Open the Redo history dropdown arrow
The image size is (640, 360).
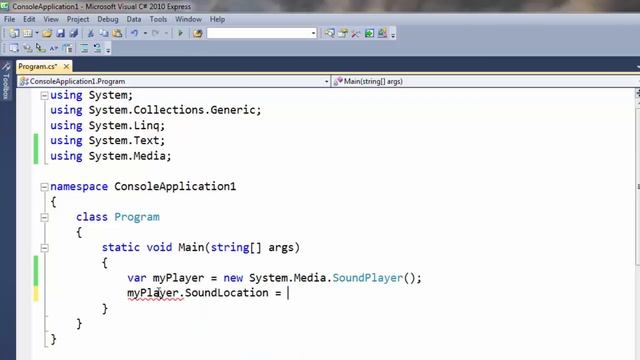coord(166,33)
